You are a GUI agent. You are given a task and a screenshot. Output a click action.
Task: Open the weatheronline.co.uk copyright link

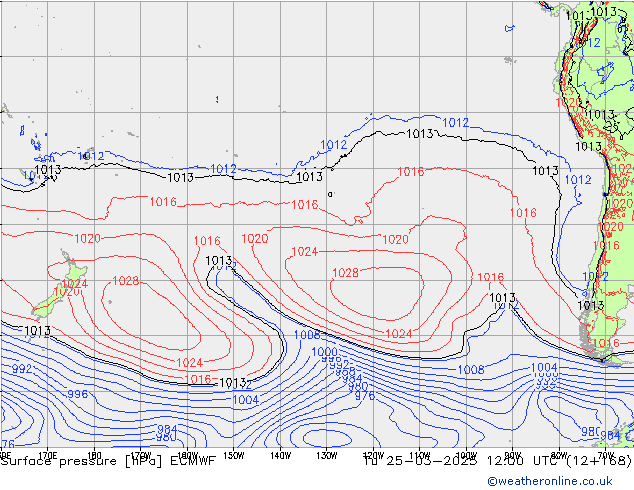pos(550,481)
